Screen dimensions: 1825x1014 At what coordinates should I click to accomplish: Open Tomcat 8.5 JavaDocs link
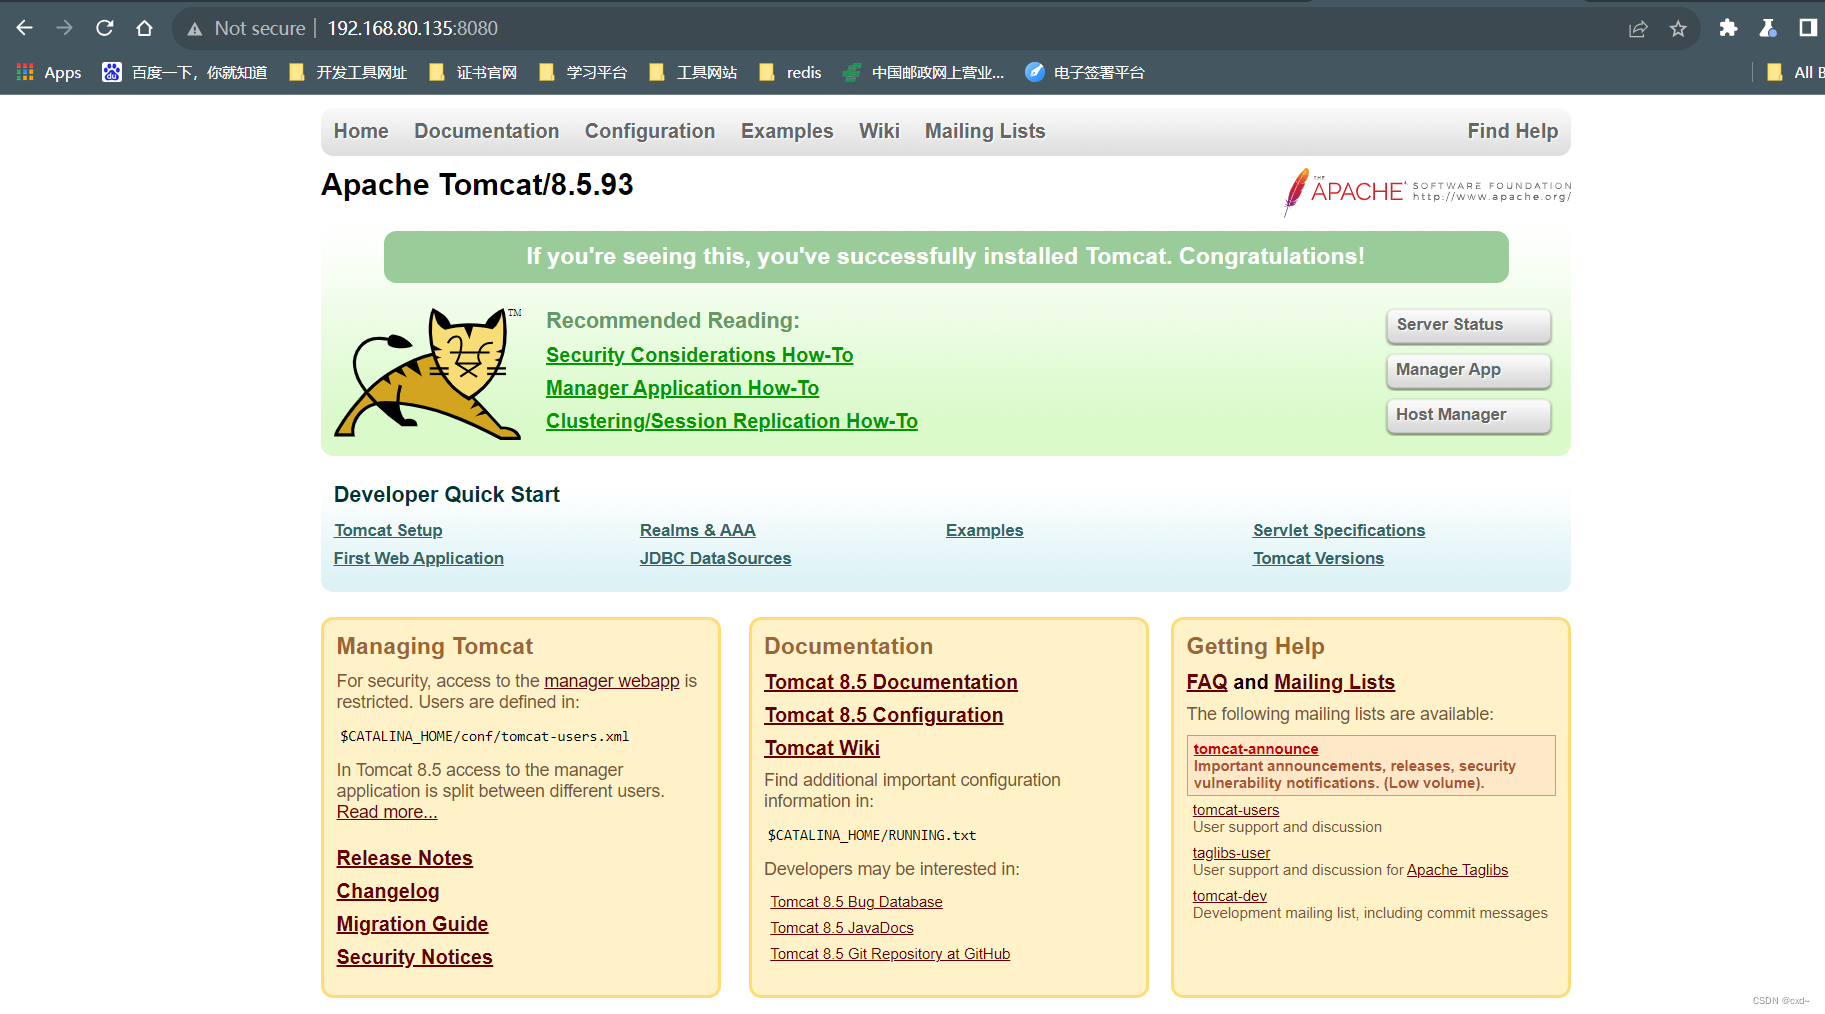pos(842,928)
